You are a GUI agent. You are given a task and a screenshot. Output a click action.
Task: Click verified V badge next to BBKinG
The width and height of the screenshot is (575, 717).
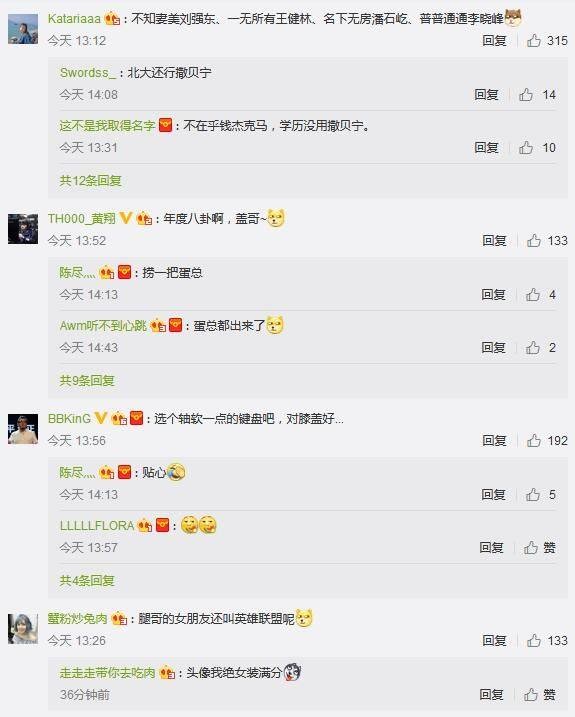click(x=101, y=417)
